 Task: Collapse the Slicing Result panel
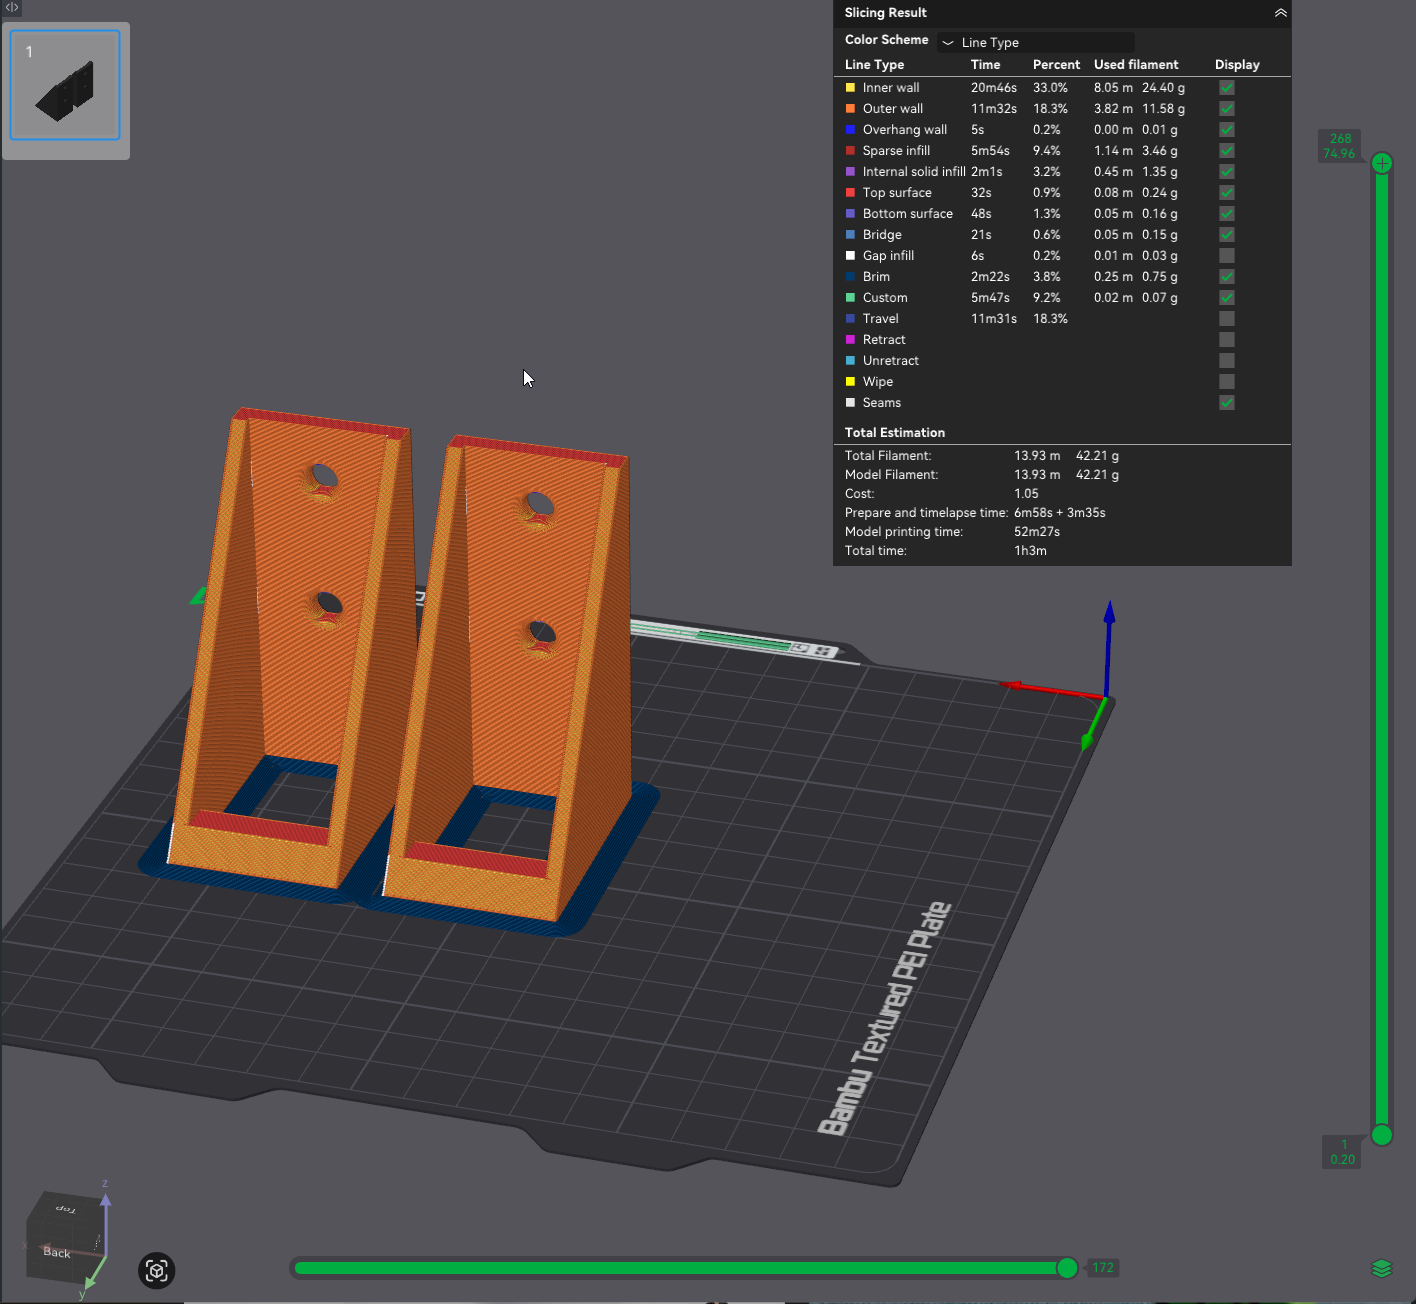[1280, 13]
